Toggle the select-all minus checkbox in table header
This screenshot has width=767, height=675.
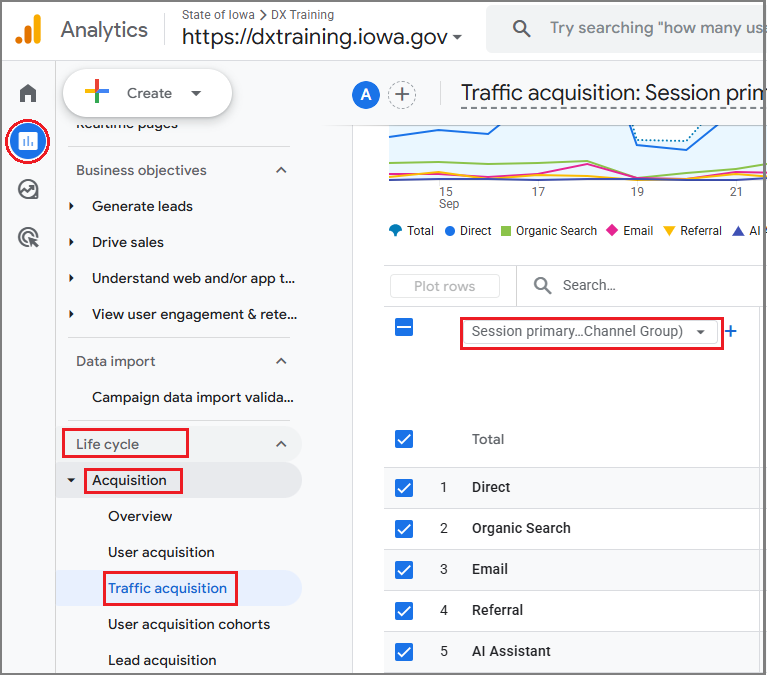point(404,327)
